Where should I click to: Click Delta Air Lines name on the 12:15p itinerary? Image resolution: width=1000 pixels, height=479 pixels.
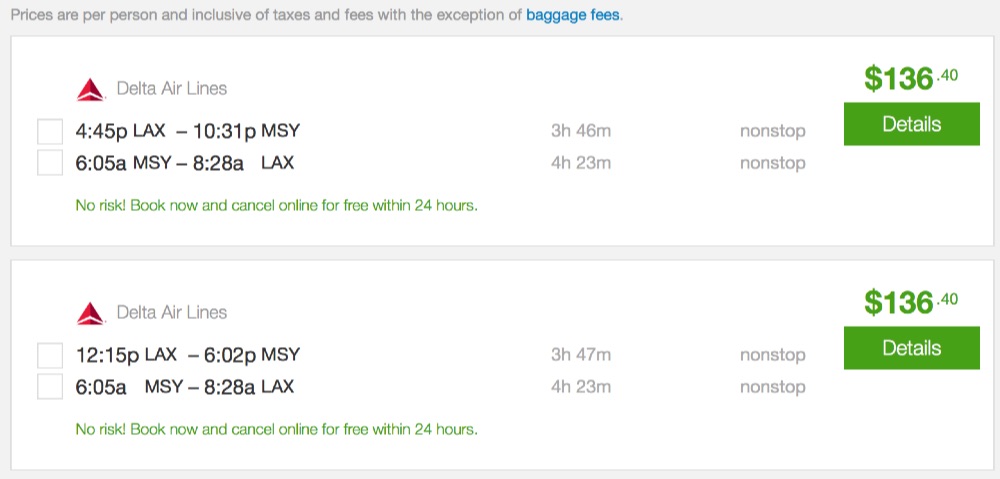(172, 313)
